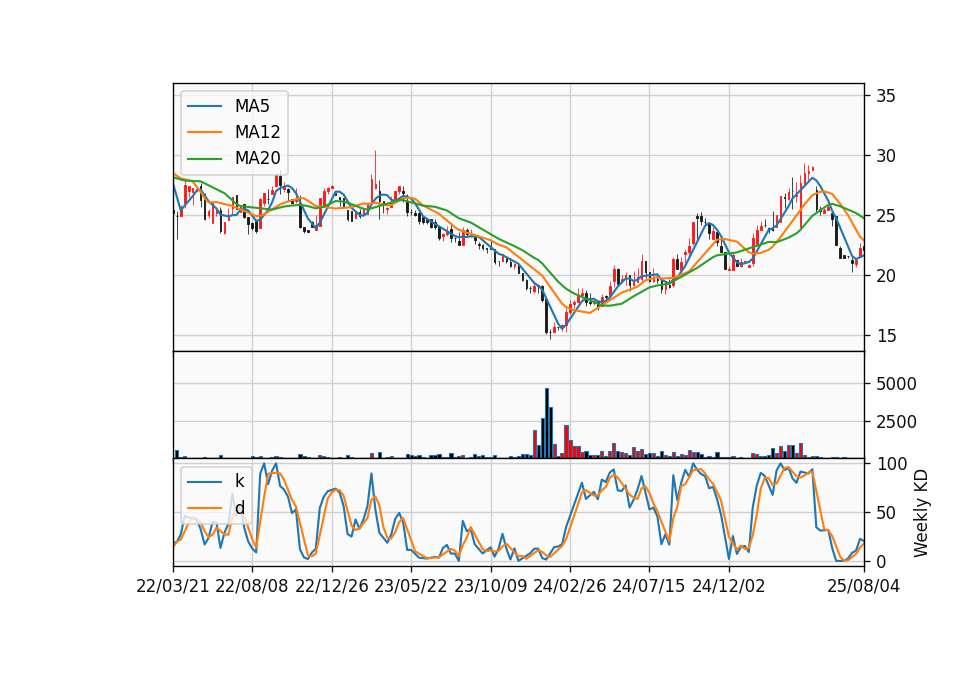The image size is (960, 690).
Task: Click the volume axis value 5000
Action: (896, 384)
